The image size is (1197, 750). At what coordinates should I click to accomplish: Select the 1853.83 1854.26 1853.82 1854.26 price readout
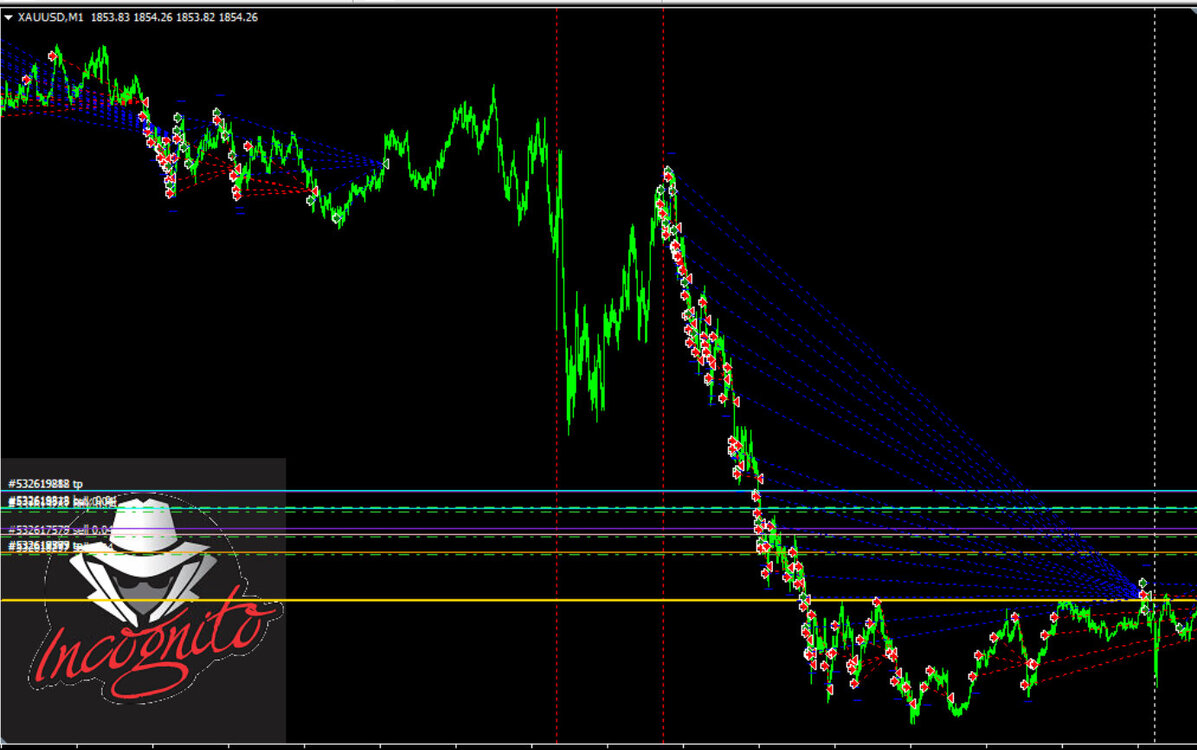[174, 17]
